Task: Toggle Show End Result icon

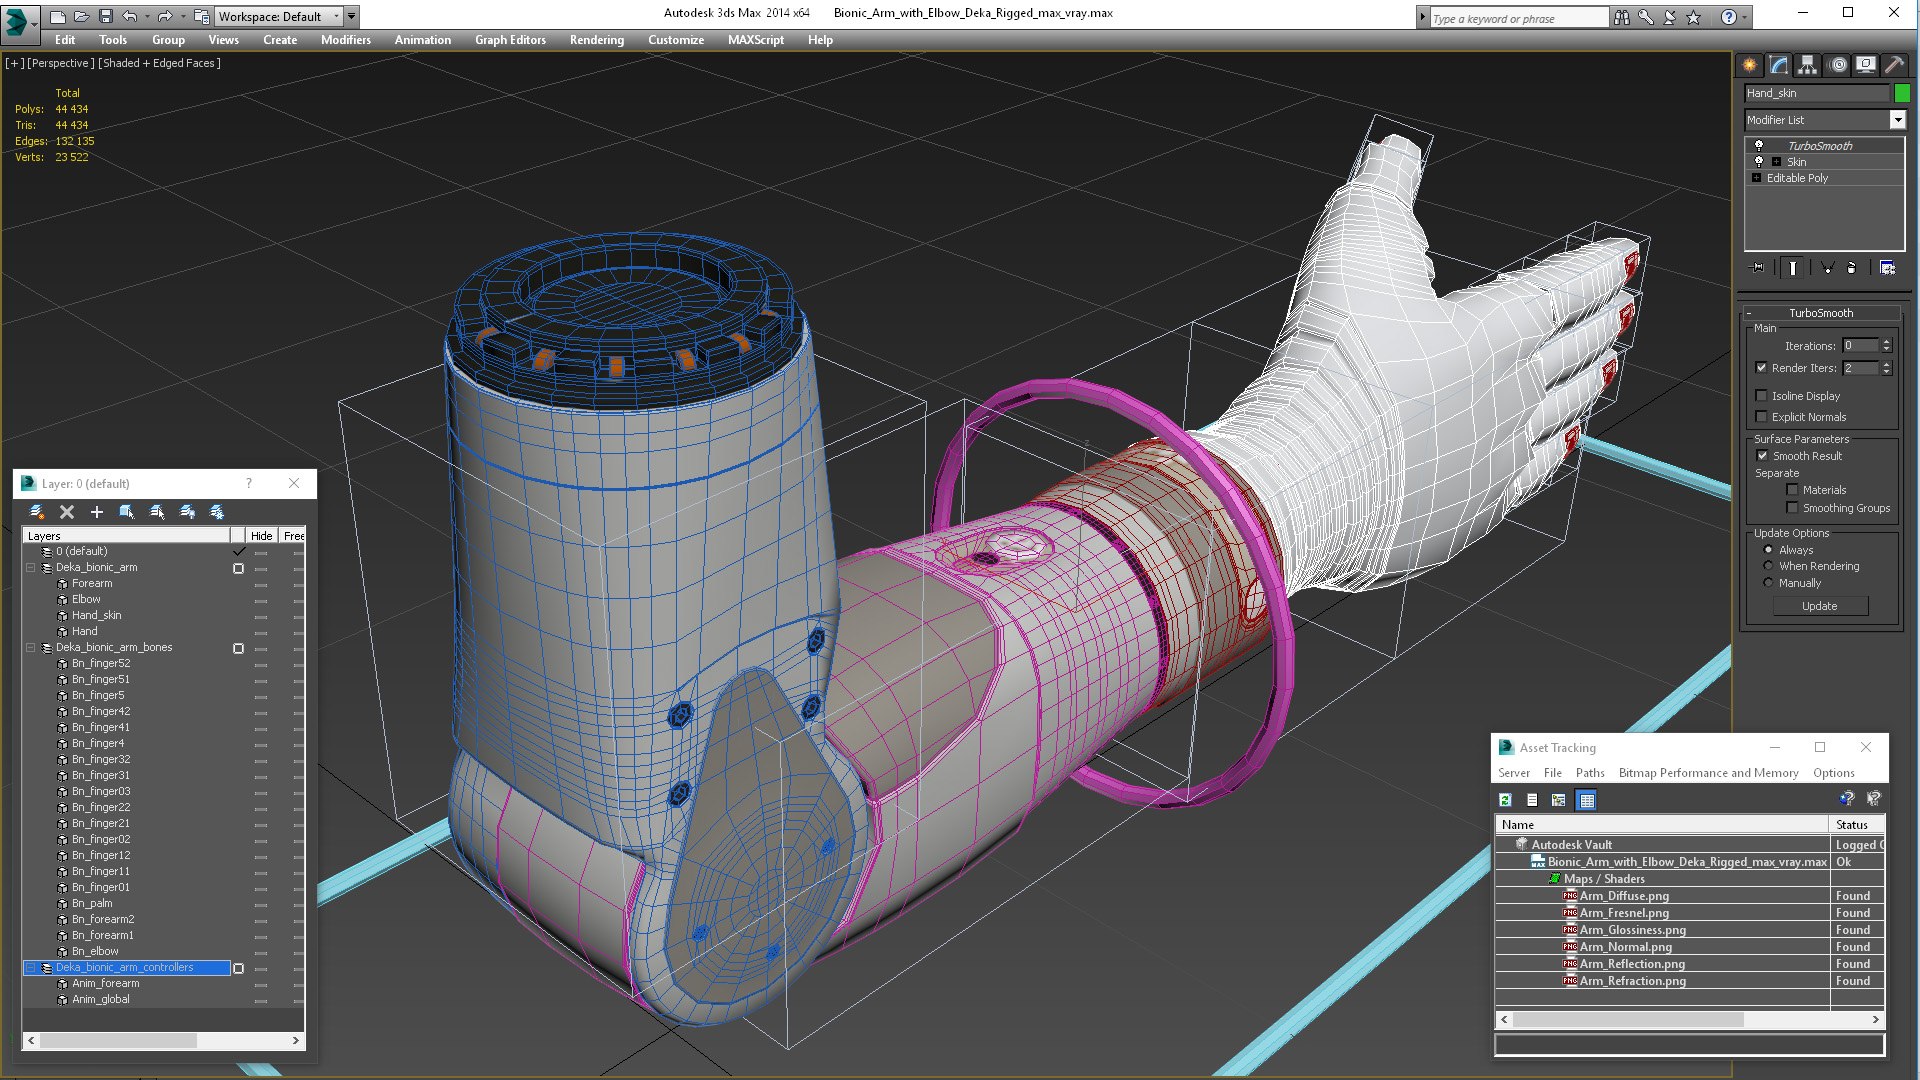Action: click(1793, 268)
